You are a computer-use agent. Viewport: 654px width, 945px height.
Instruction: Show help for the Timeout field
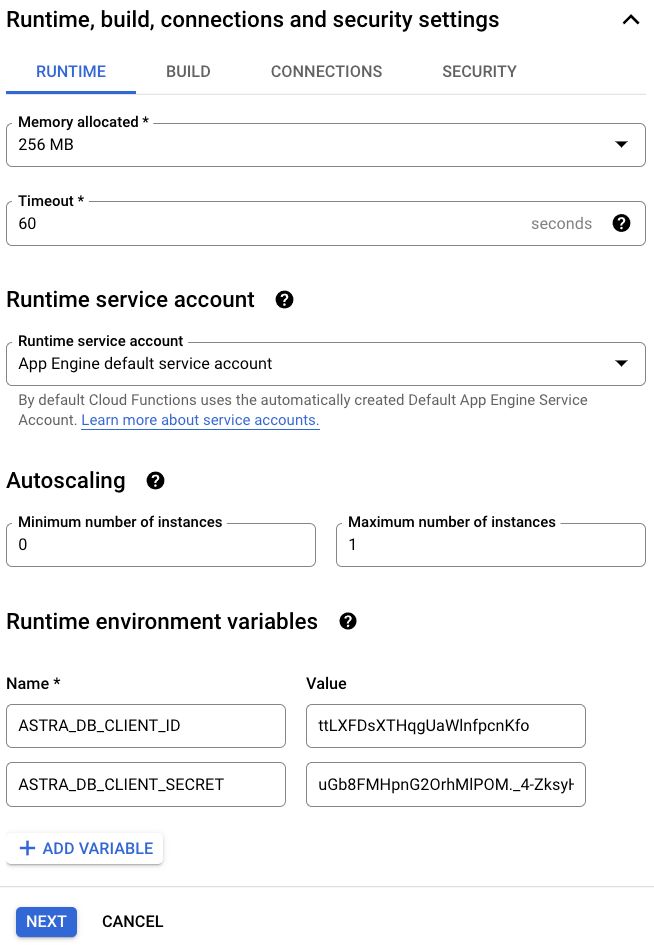pyautogui.click(x=621, y=224)
